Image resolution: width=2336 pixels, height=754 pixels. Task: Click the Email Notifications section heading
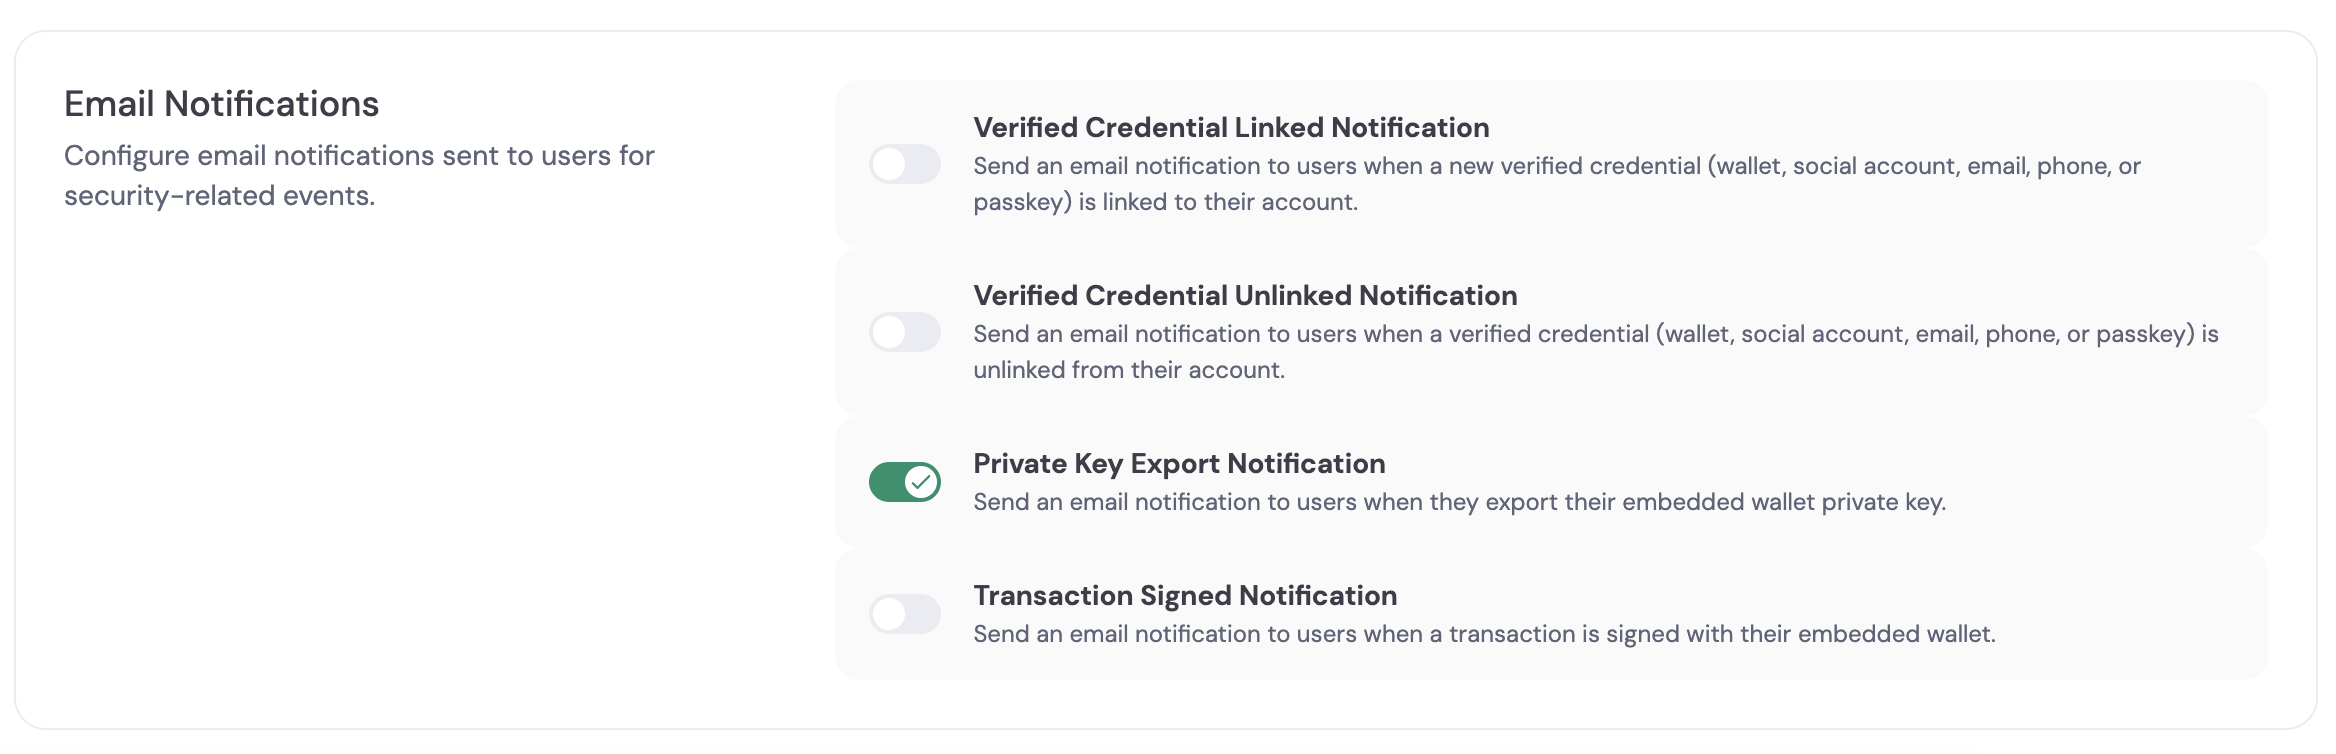click(x=221, y=104)
